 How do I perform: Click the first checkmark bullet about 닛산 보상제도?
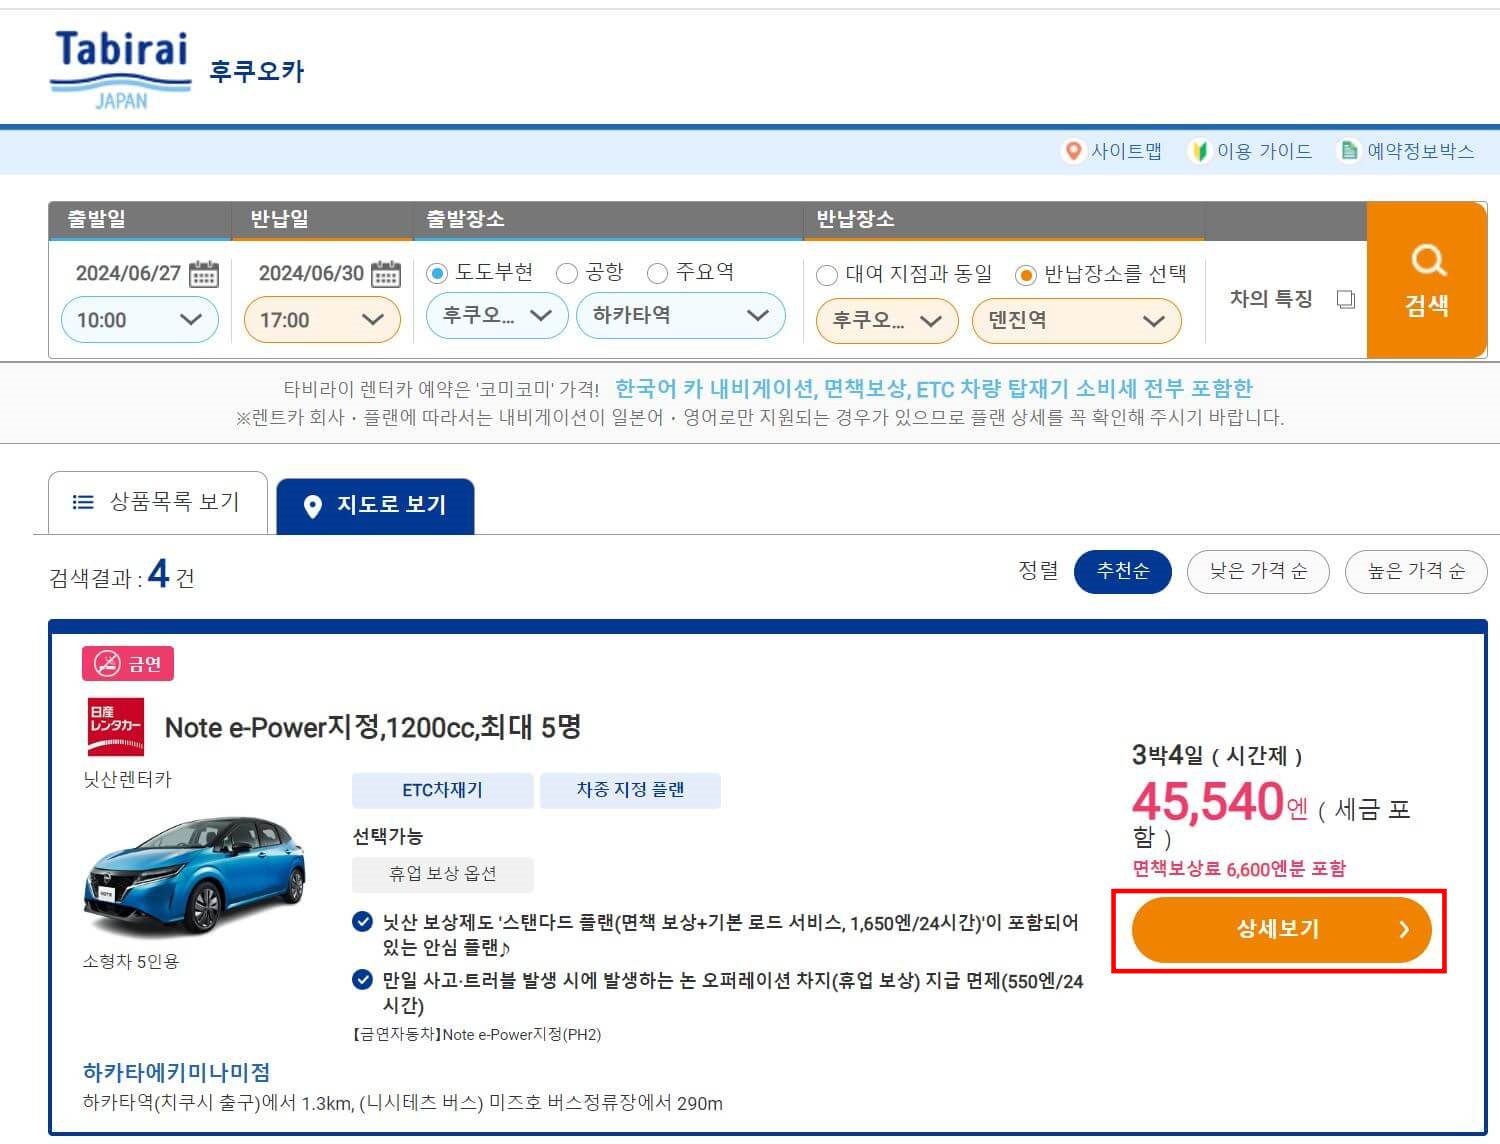pos(363,922)
